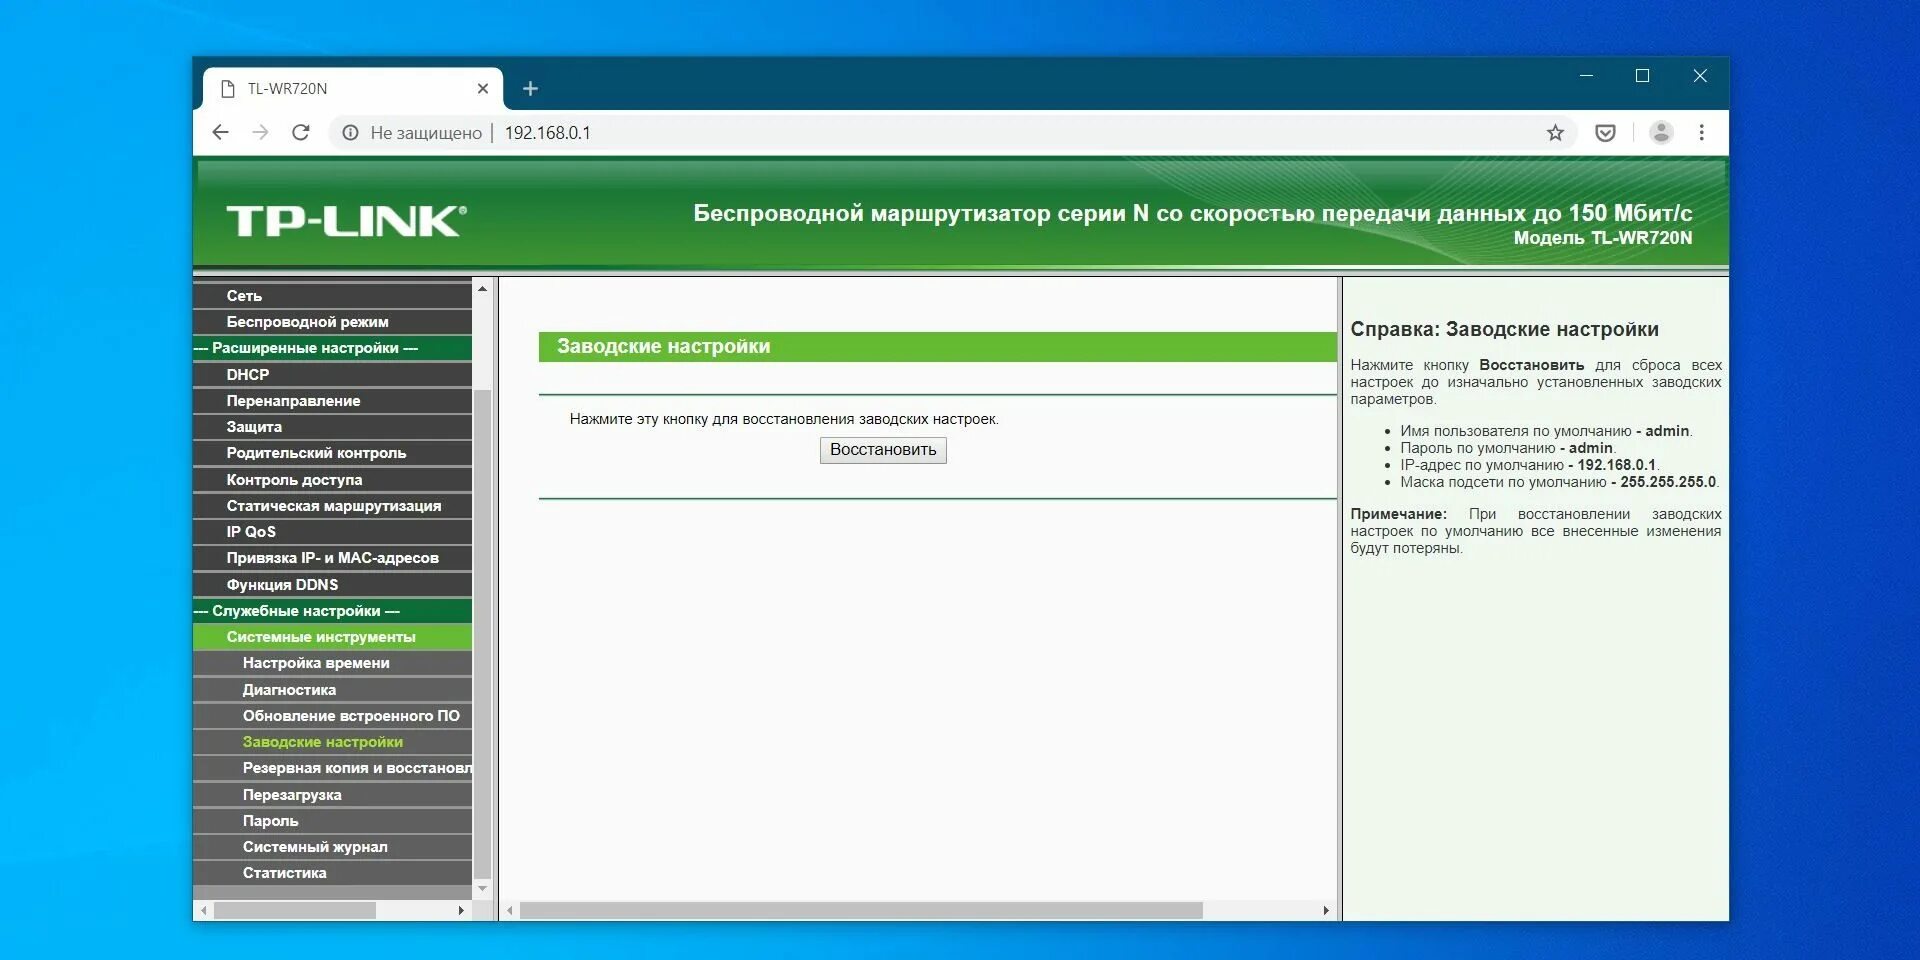The height and width of the screenshot is (960, 1920).
Task: Click the Модель TL-WR720N banner text
Action: pos(1603,238)
